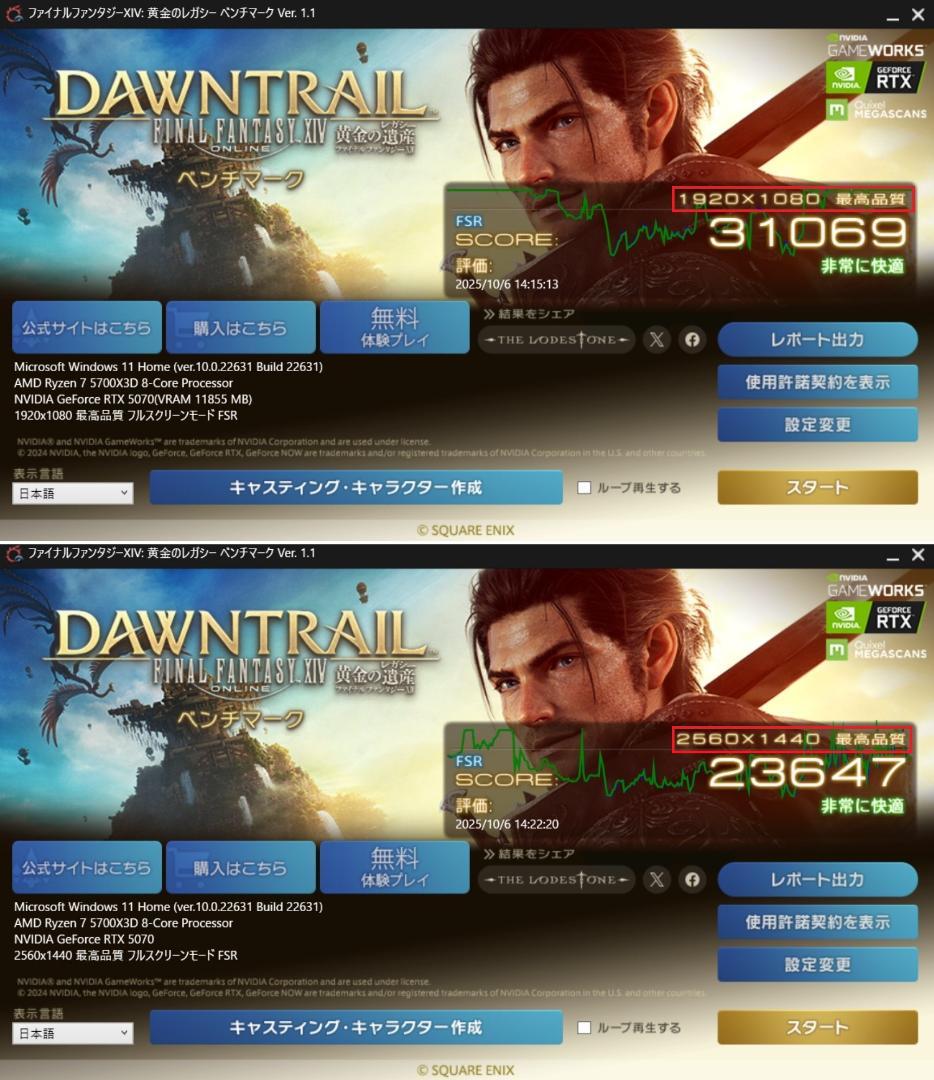This screenshot has width=934, height=1080.
Task: Share the 31069 score result on Facebook
Action: [x=692, y=340]
